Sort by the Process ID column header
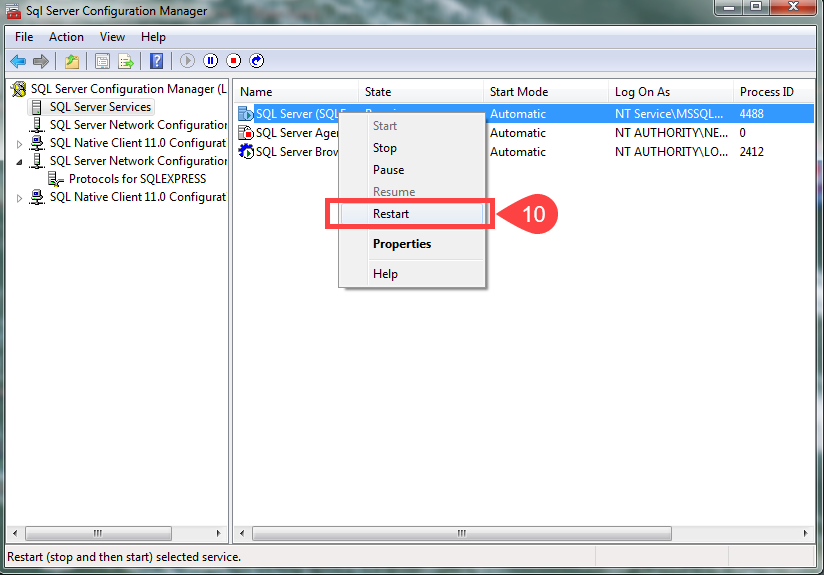This screenshot has width=824, height=575. (774, 91)
